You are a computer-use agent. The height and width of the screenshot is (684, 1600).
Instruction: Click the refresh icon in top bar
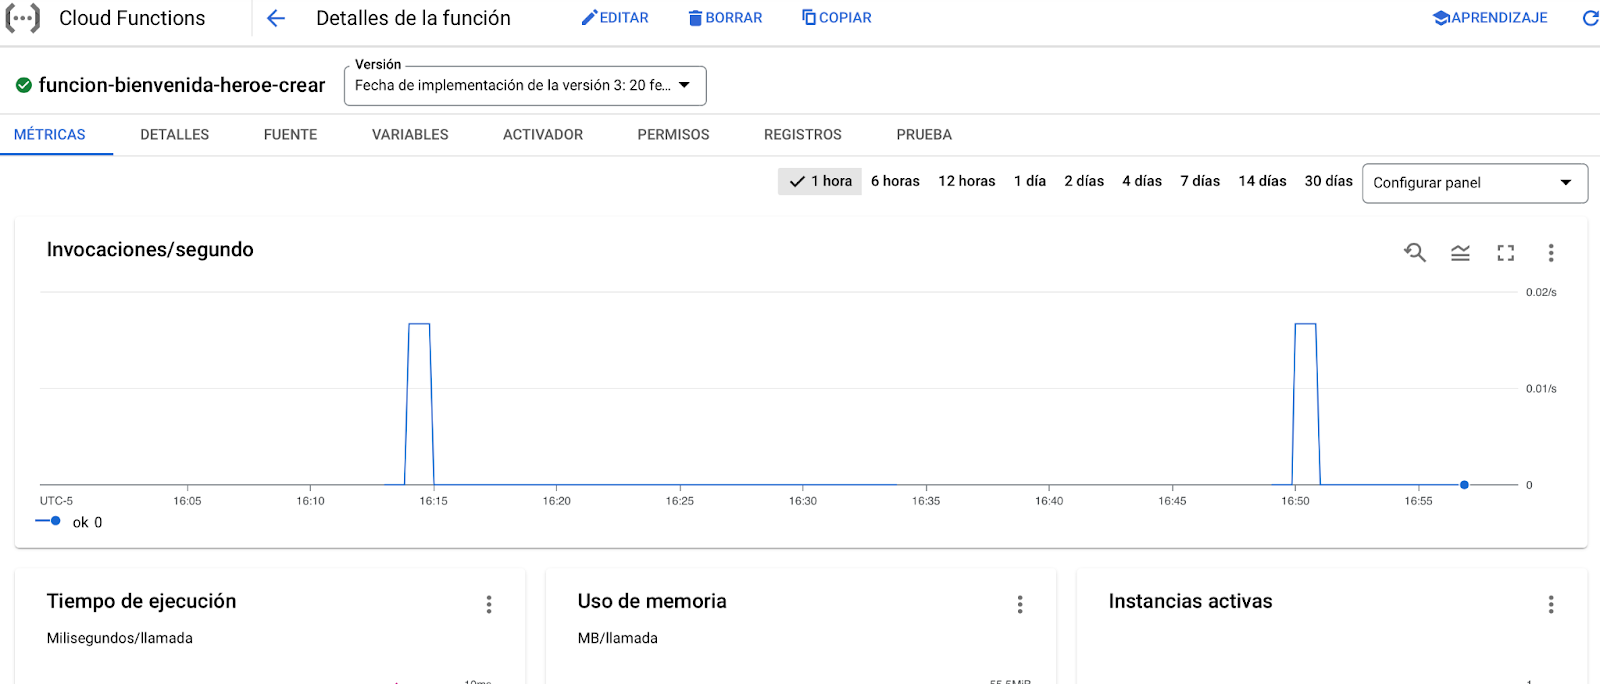tap(1590, 18)
